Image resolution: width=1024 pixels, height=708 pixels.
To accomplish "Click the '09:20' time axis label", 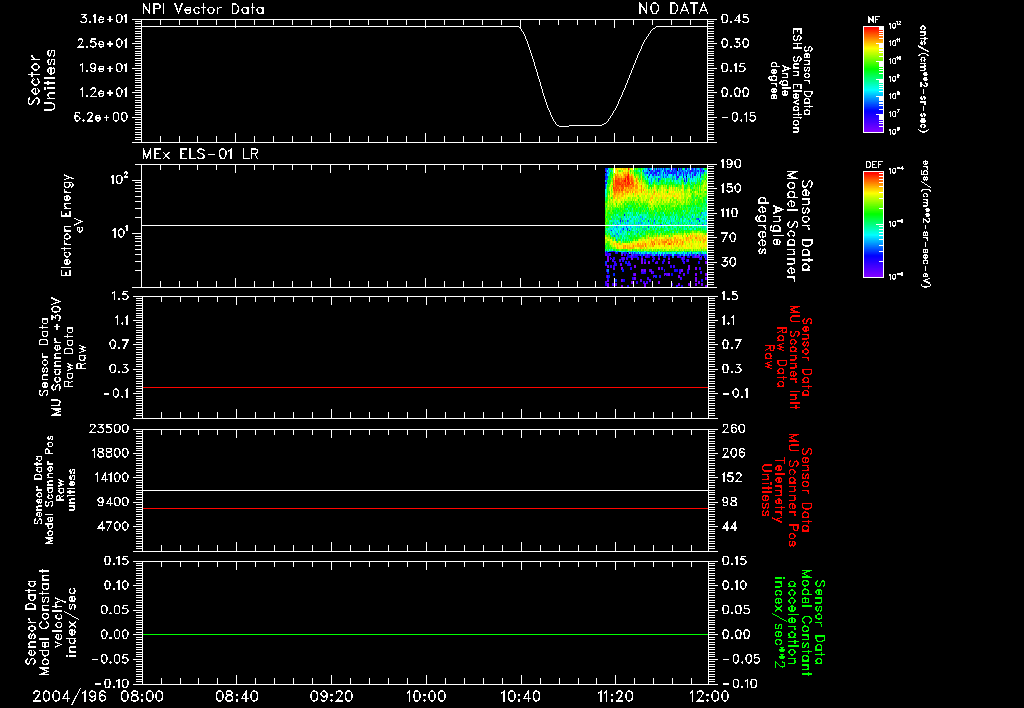I will pyautogui.click(x=331, y=696).
